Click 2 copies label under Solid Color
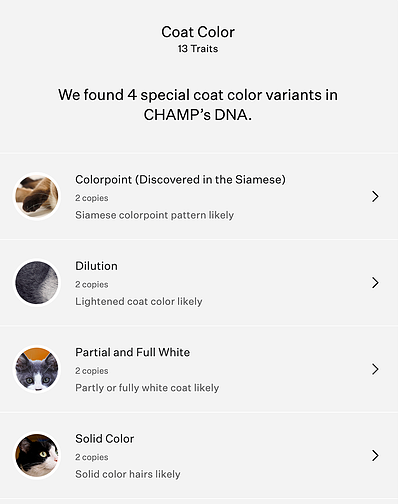This screenshot has width=399, height=504. tap(92, 457)
